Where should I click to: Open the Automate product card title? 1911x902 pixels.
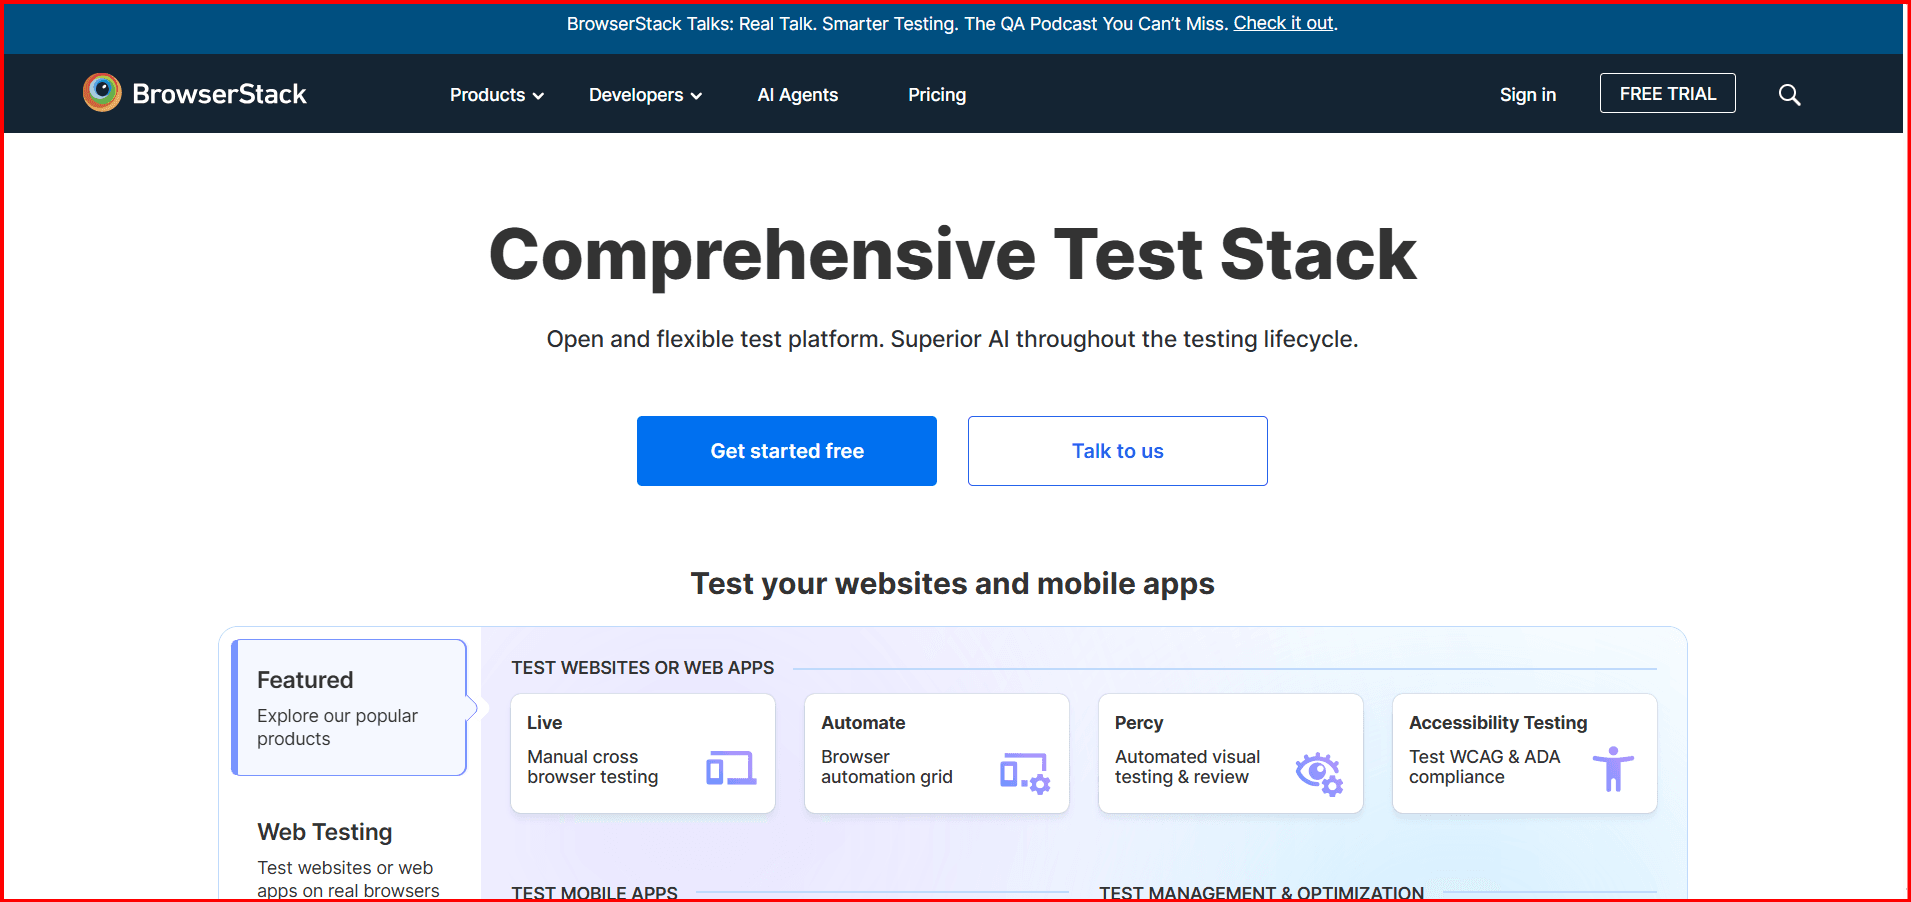(863, 723)
